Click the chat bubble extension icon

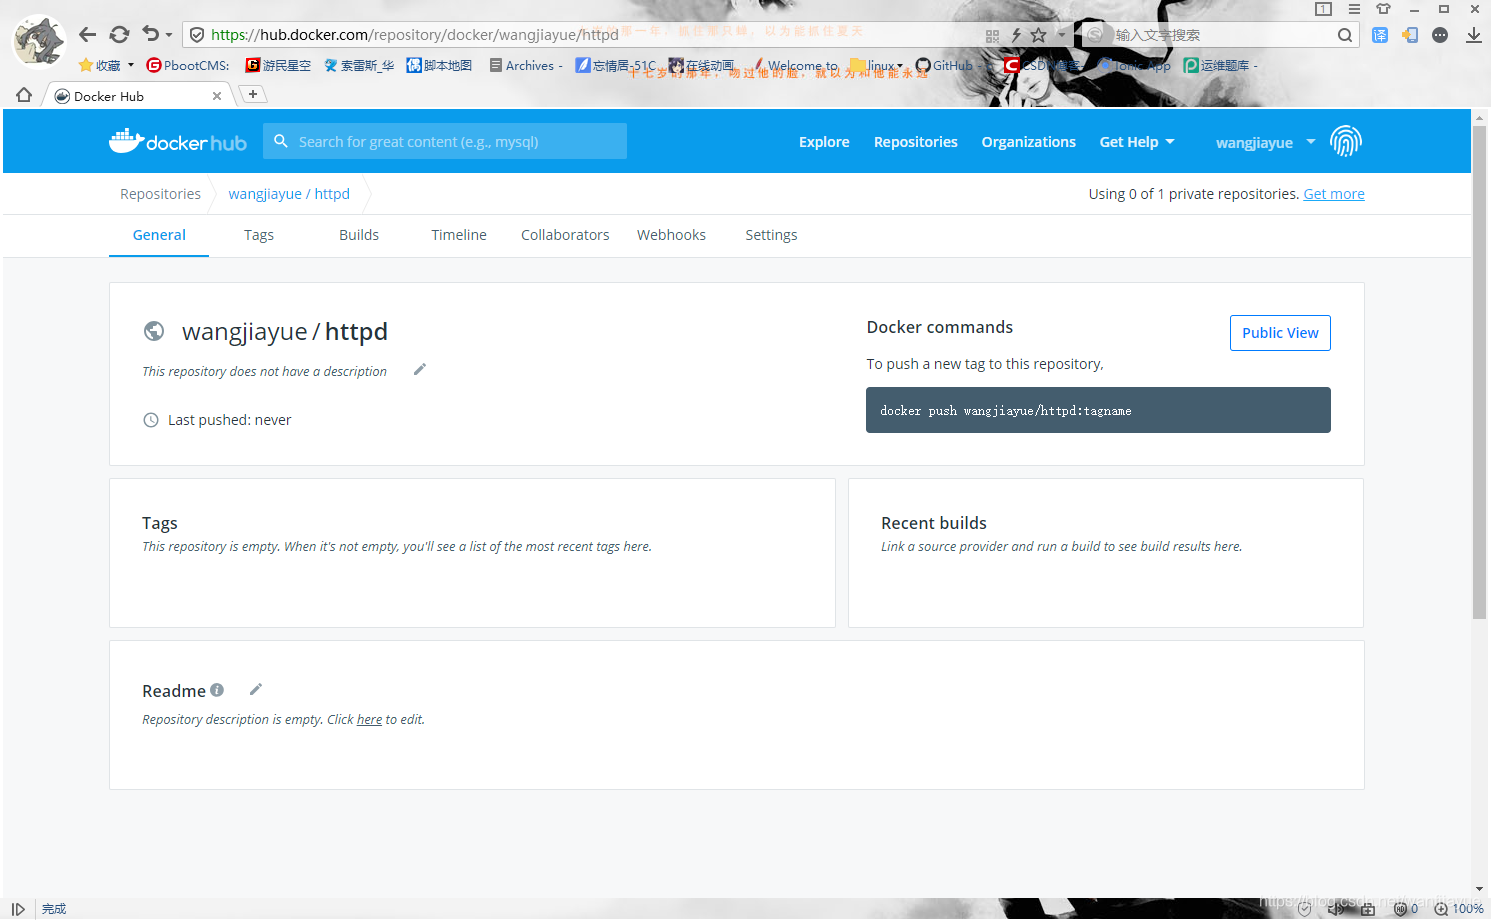(x=1440, y=35)
